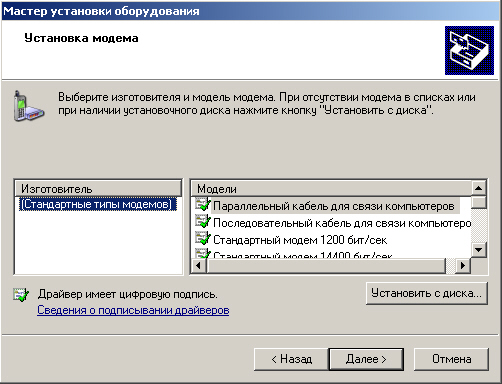This screenshot has width=502, height=384.
Task: Click the models list scroll-up arrow
Action: coord(479,188)
